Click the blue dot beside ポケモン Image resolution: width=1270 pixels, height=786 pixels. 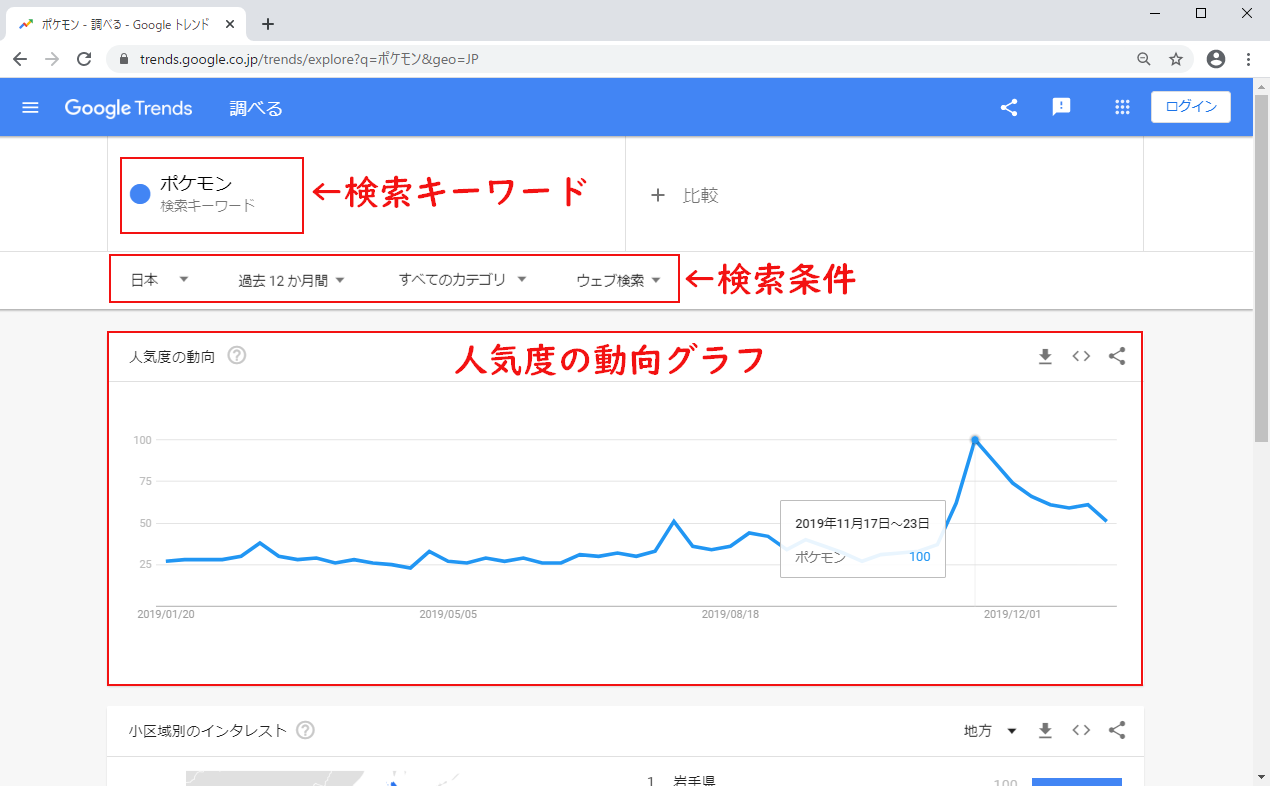click(141, 194)
